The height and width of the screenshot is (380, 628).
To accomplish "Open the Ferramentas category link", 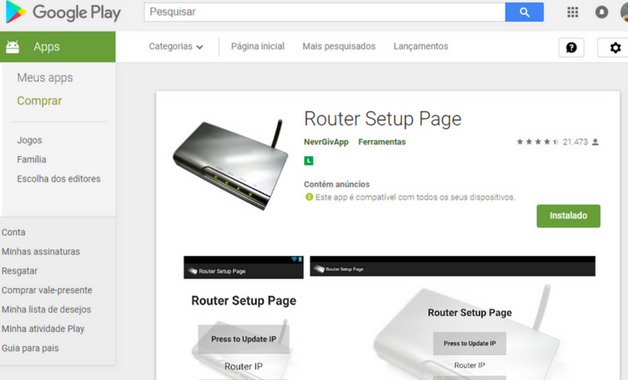I will [x=382, y=142].
